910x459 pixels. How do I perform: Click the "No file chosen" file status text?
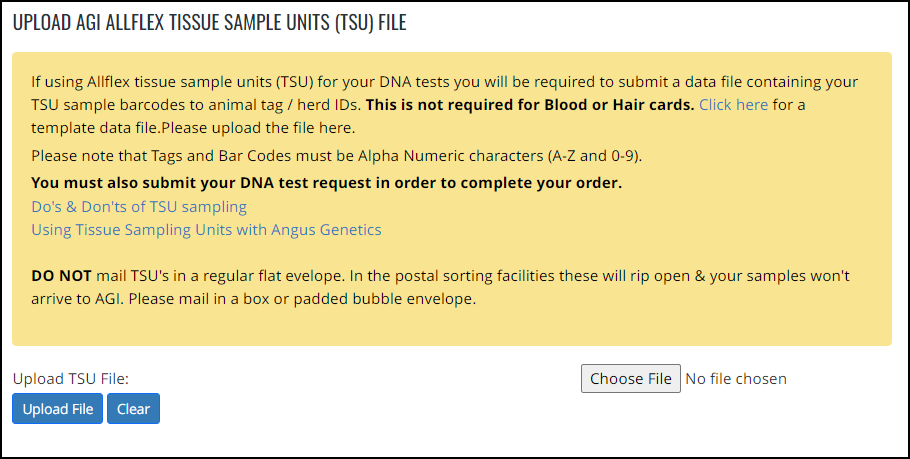pyautogui.click(x=736, y=379)
